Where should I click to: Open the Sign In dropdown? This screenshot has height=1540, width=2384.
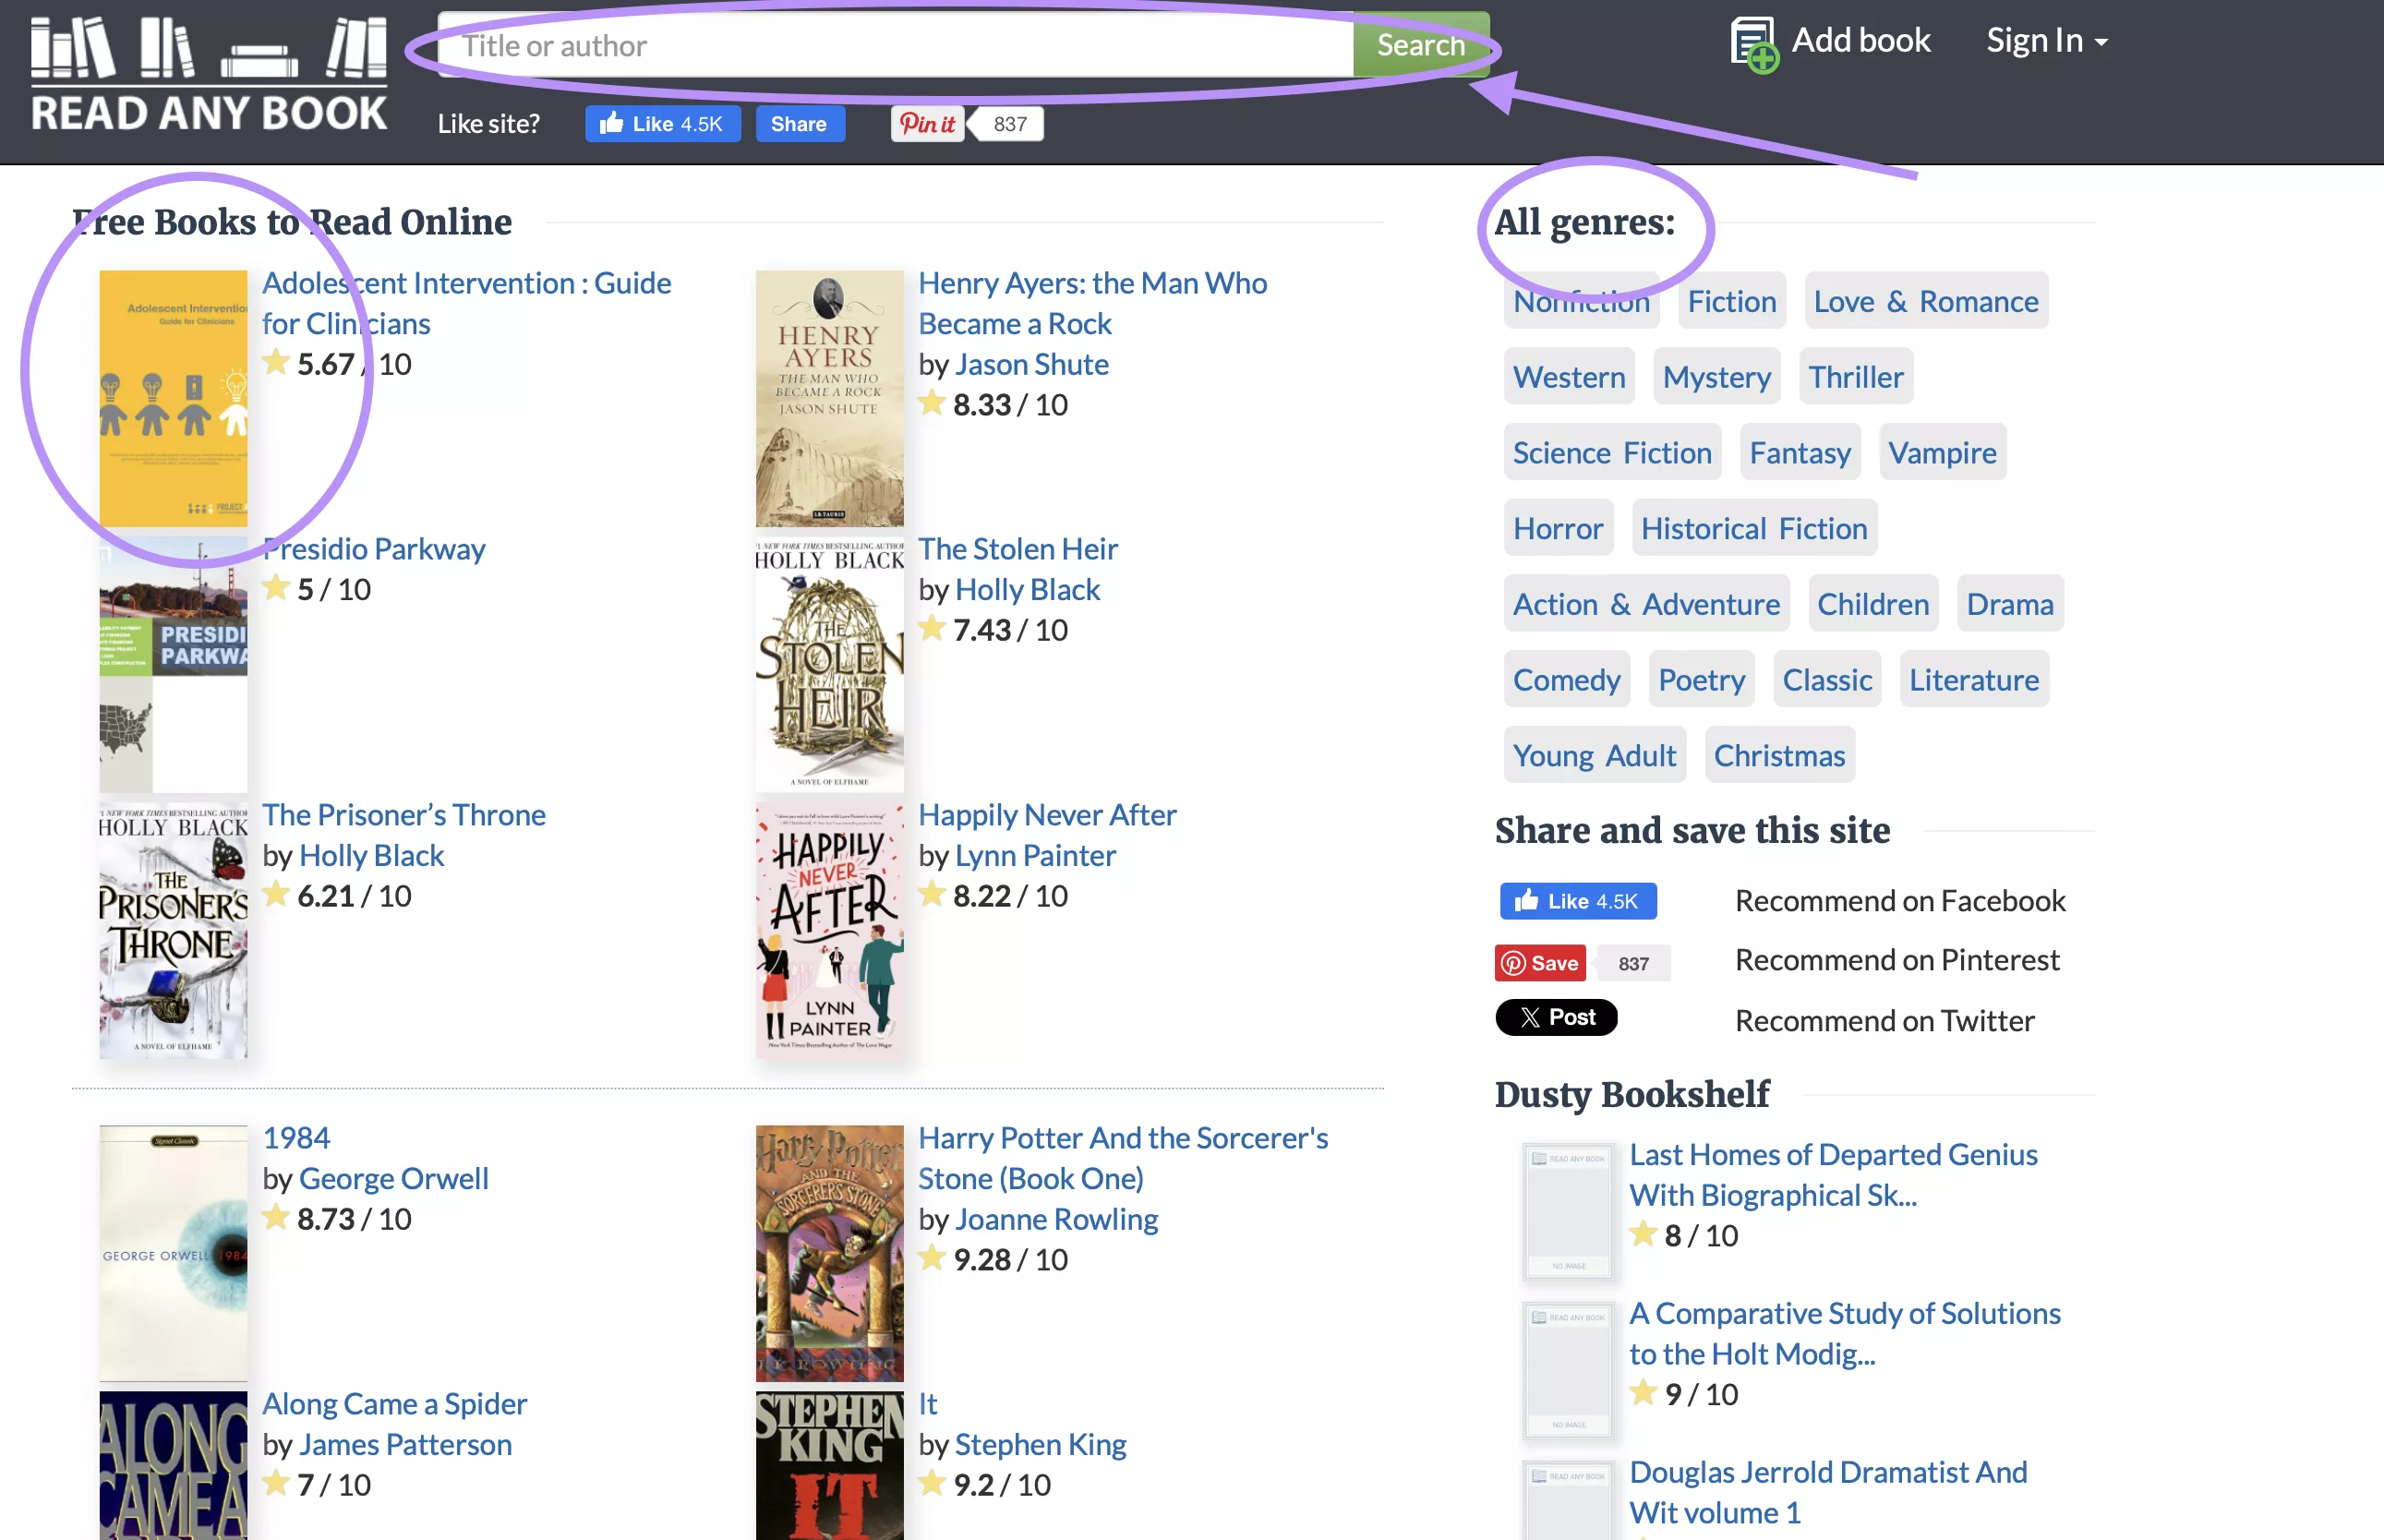pos(2046,40)
